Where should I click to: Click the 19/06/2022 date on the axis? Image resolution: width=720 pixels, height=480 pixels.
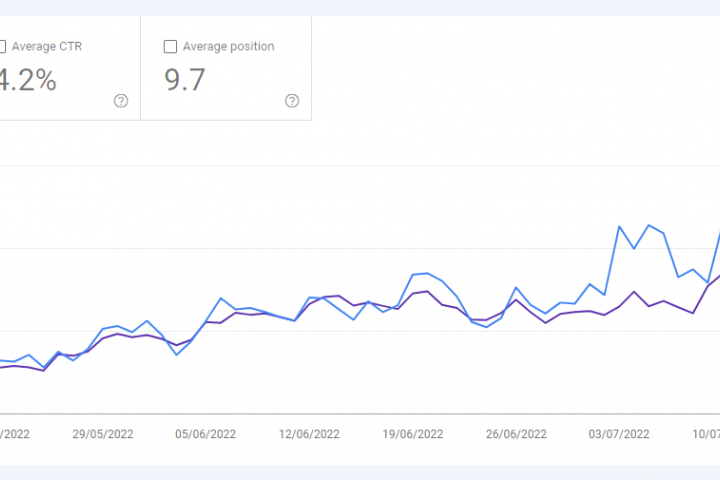tap(412, 434)
